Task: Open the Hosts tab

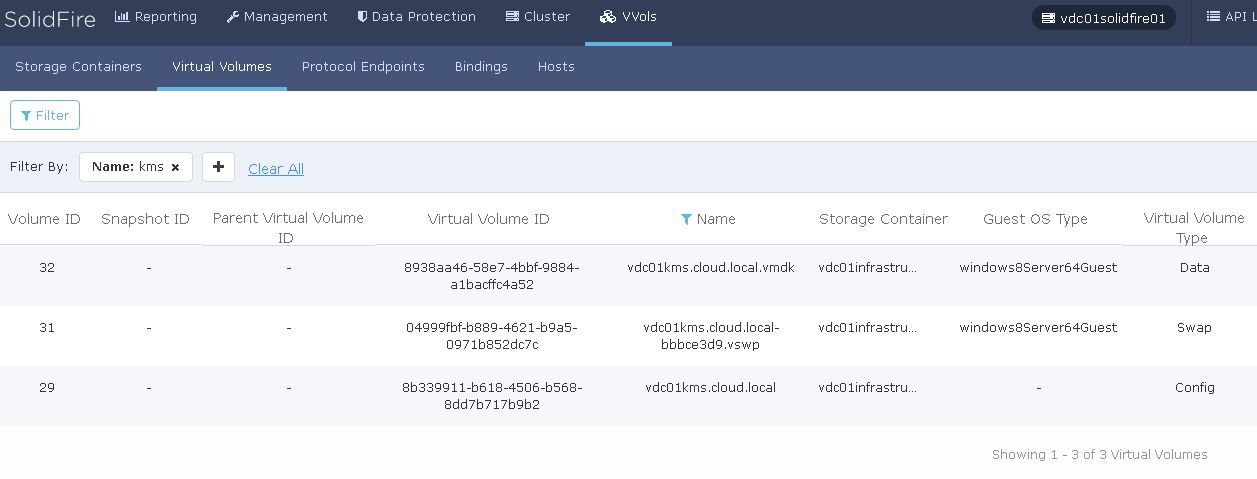Action: tap(556, 67)
